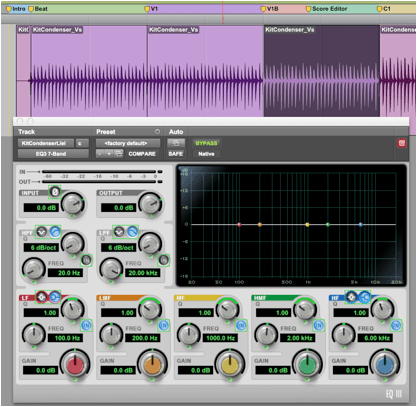
Task: Toggle the HF band IN button
Action: pyautogui.click(x=396, y=325)
